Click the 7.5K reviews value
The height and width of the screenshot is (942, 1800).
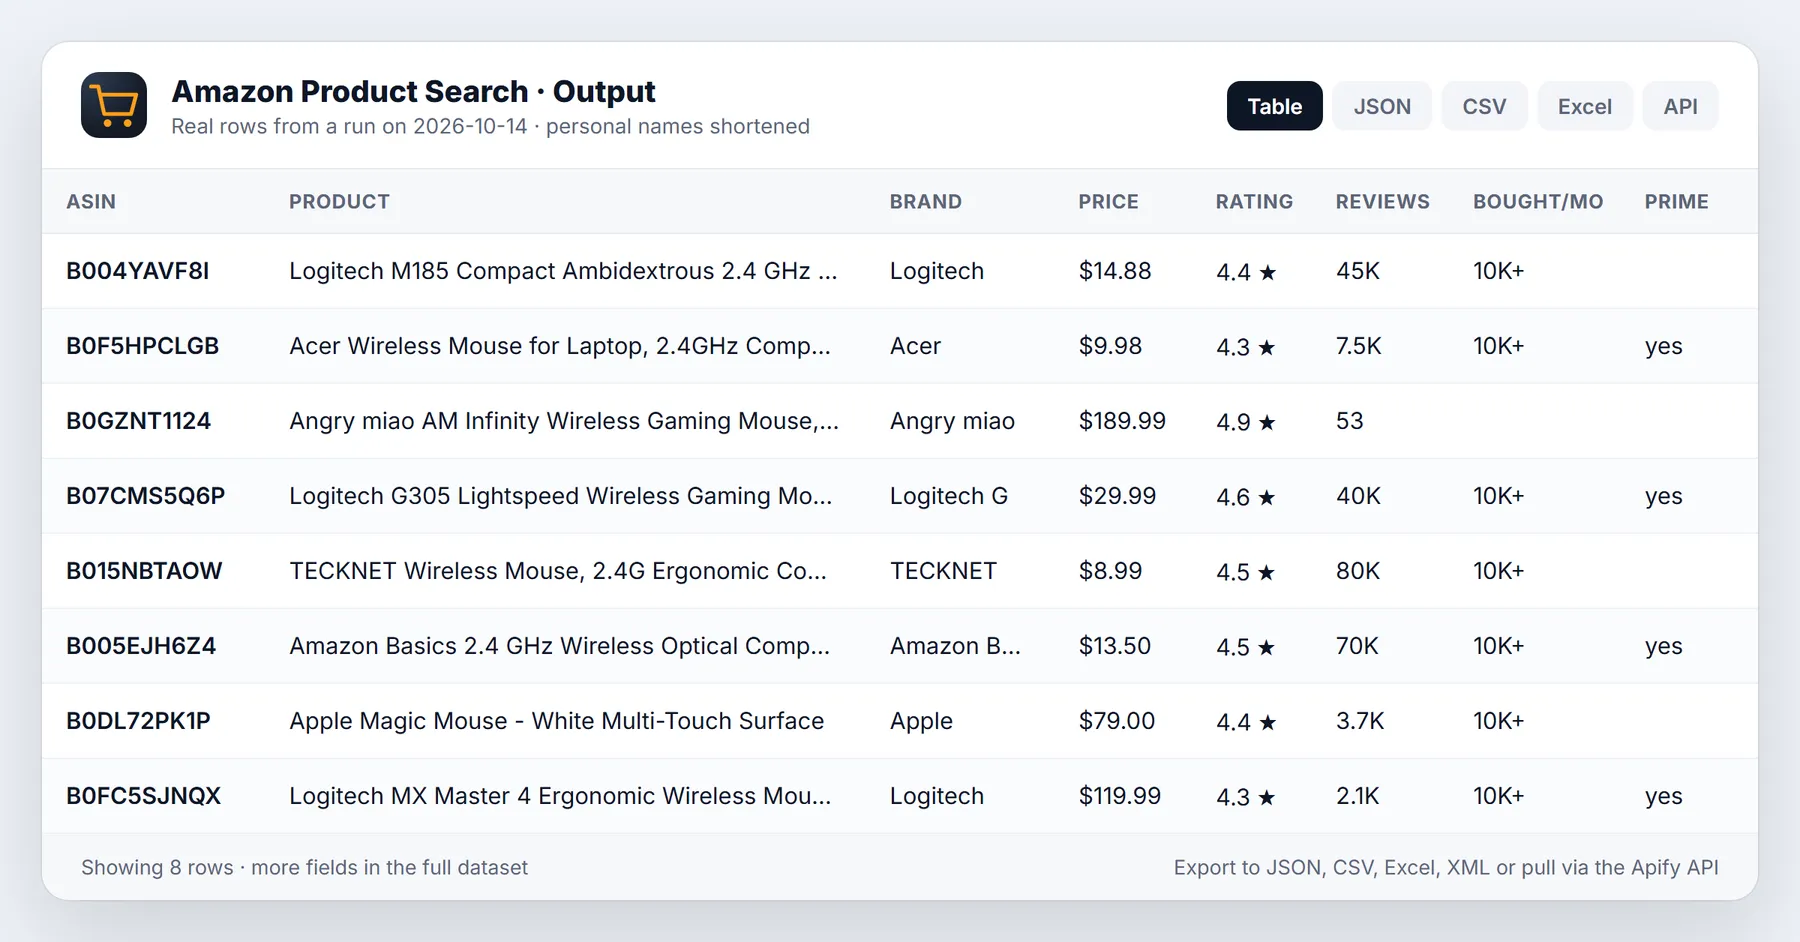tap(1359, 346)
